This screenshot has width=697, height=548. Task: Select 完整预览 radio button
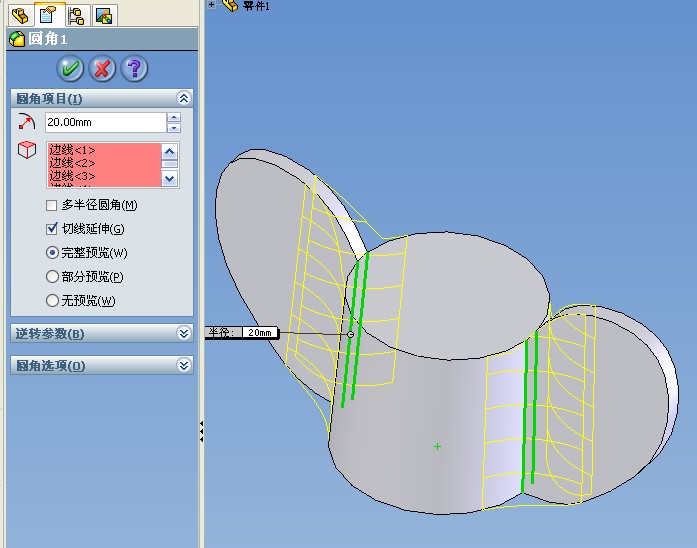pyautogui.click(x=52, y=253)
